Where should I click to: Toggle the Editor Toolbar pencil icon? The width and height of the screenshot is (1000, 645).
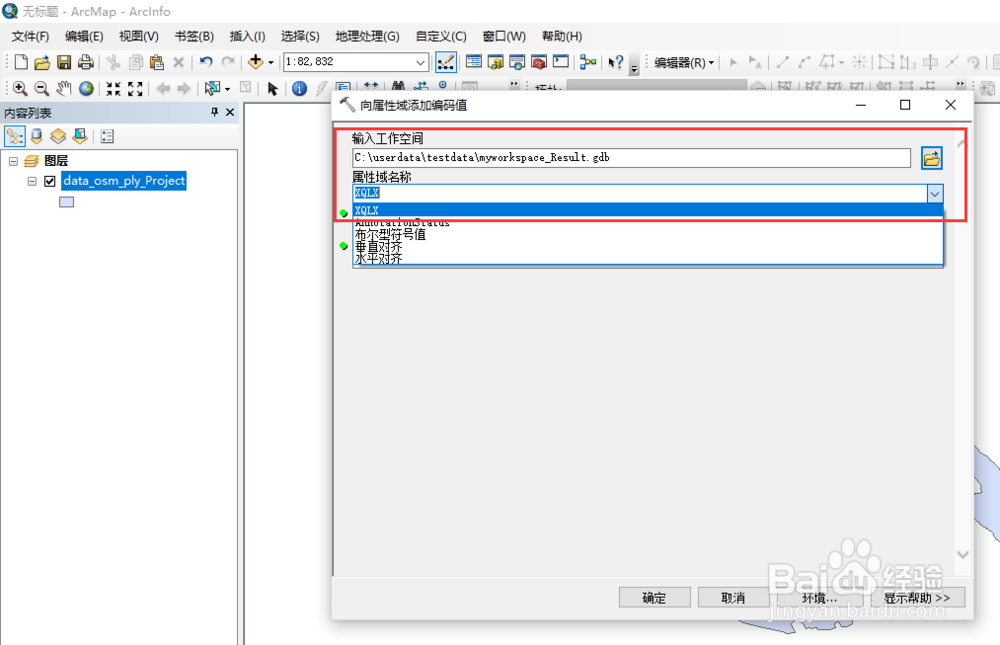pos(446,62)
